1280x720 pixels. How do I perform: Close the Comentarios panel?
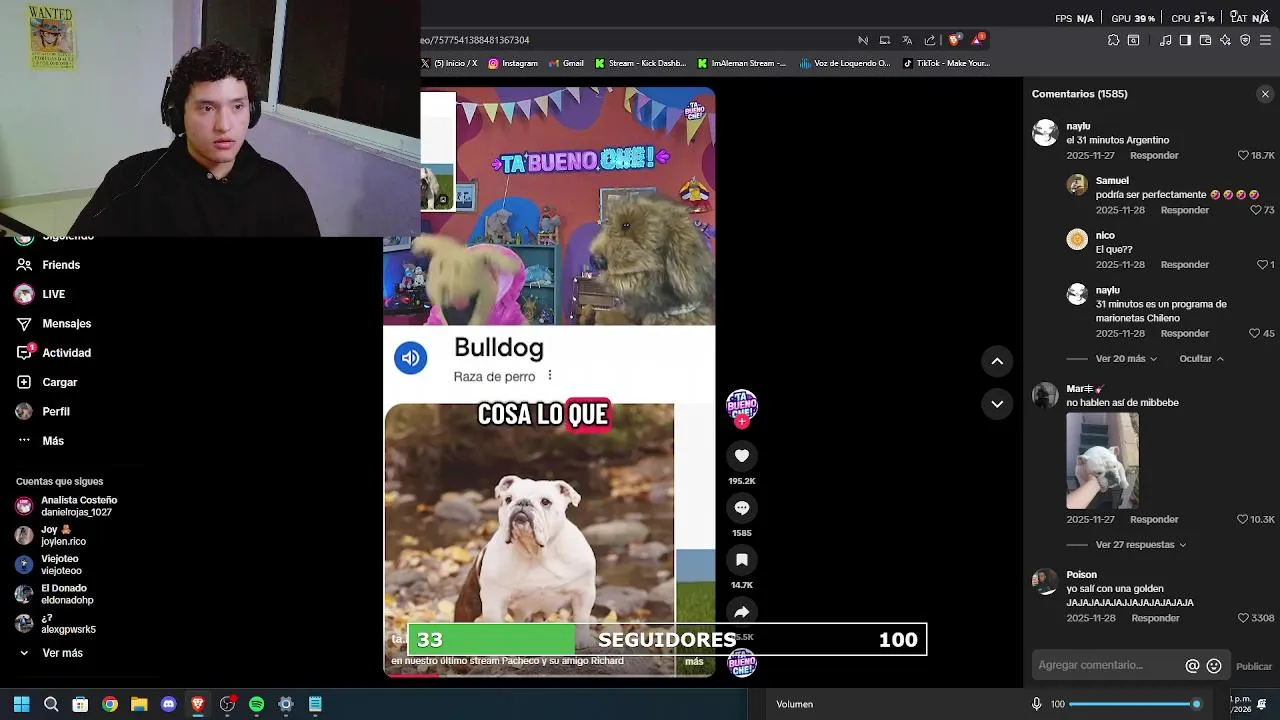click(1265, 94)
